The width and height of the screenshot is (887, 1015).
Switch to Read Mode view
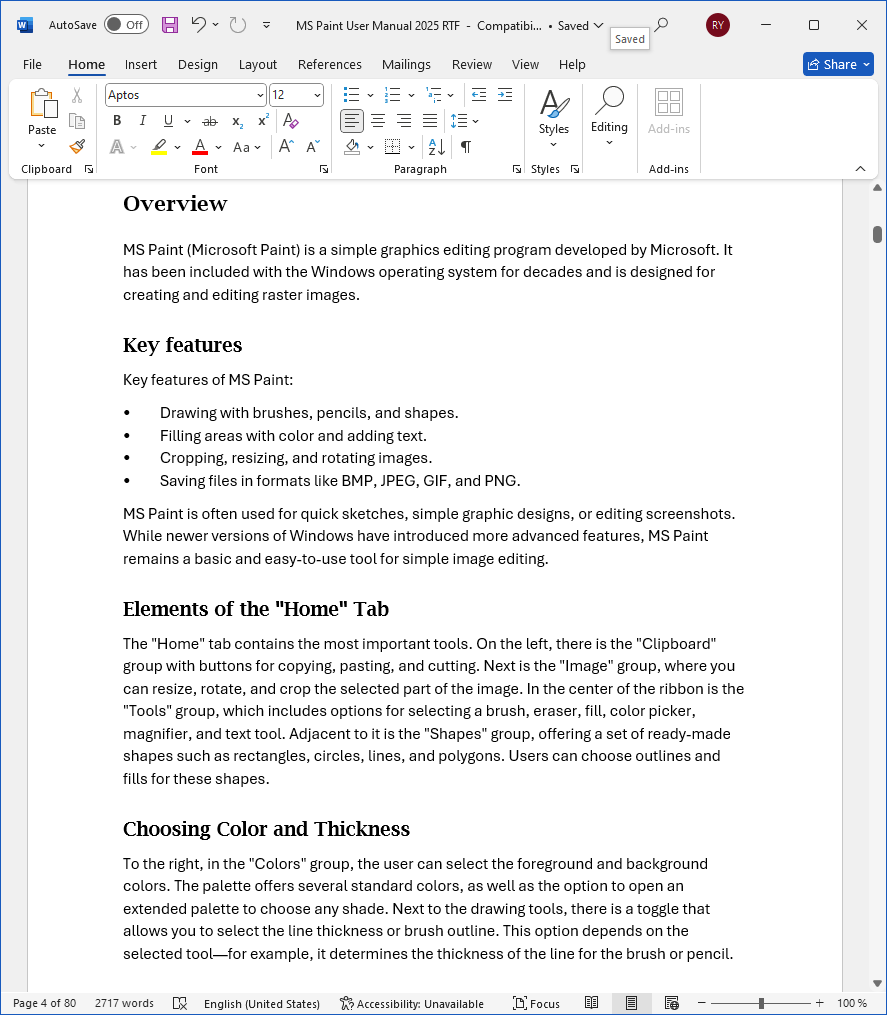592,1003
